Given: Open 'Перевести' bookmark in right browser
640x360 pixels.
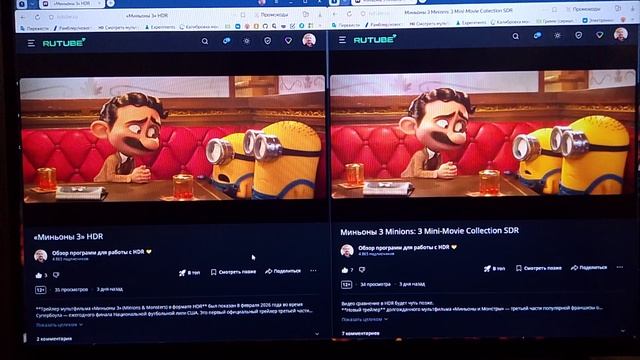Looking at the screenshot, I should pyautogui.click(x=345, y=24).
